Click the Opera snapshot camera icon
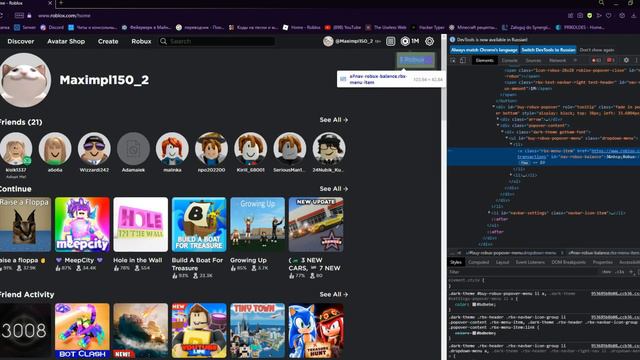 pos(580,16)
